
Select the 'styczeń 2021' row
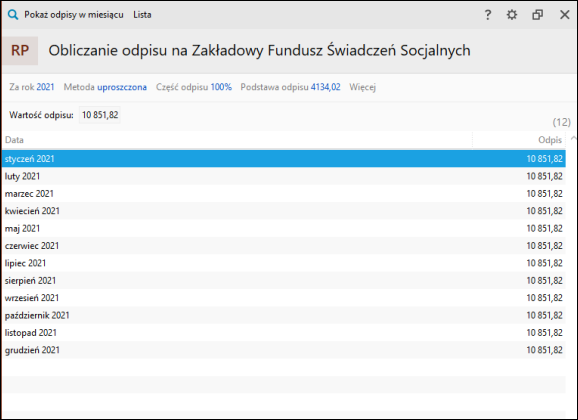(x=284, y=159)
